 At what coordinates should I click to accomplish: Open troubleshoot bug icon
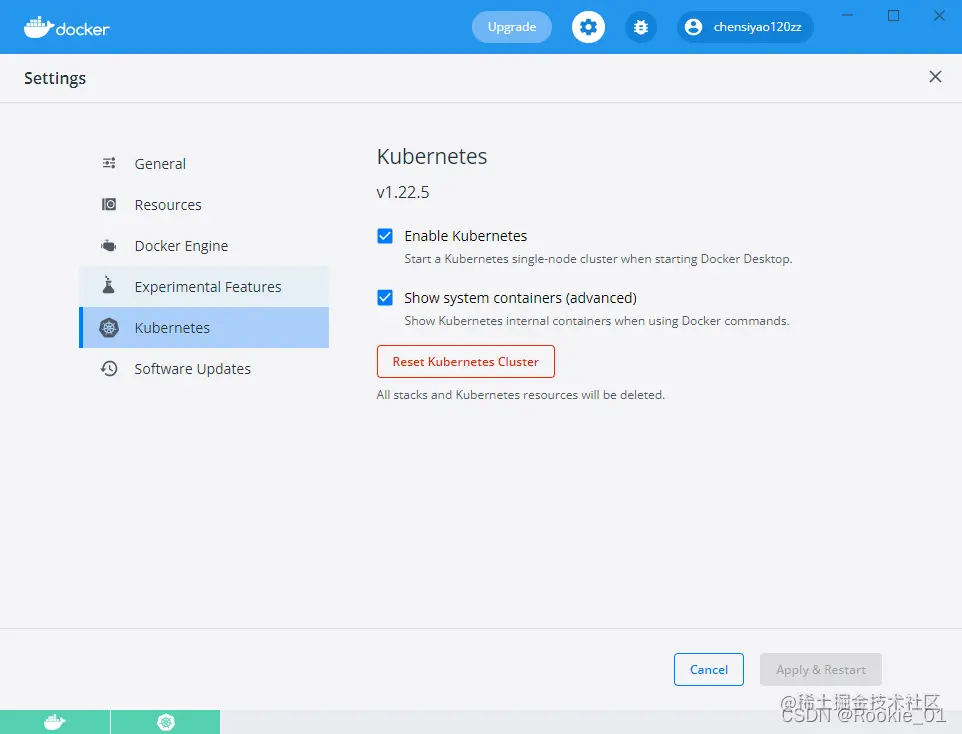pyautogui.click(x=641, y=27)
